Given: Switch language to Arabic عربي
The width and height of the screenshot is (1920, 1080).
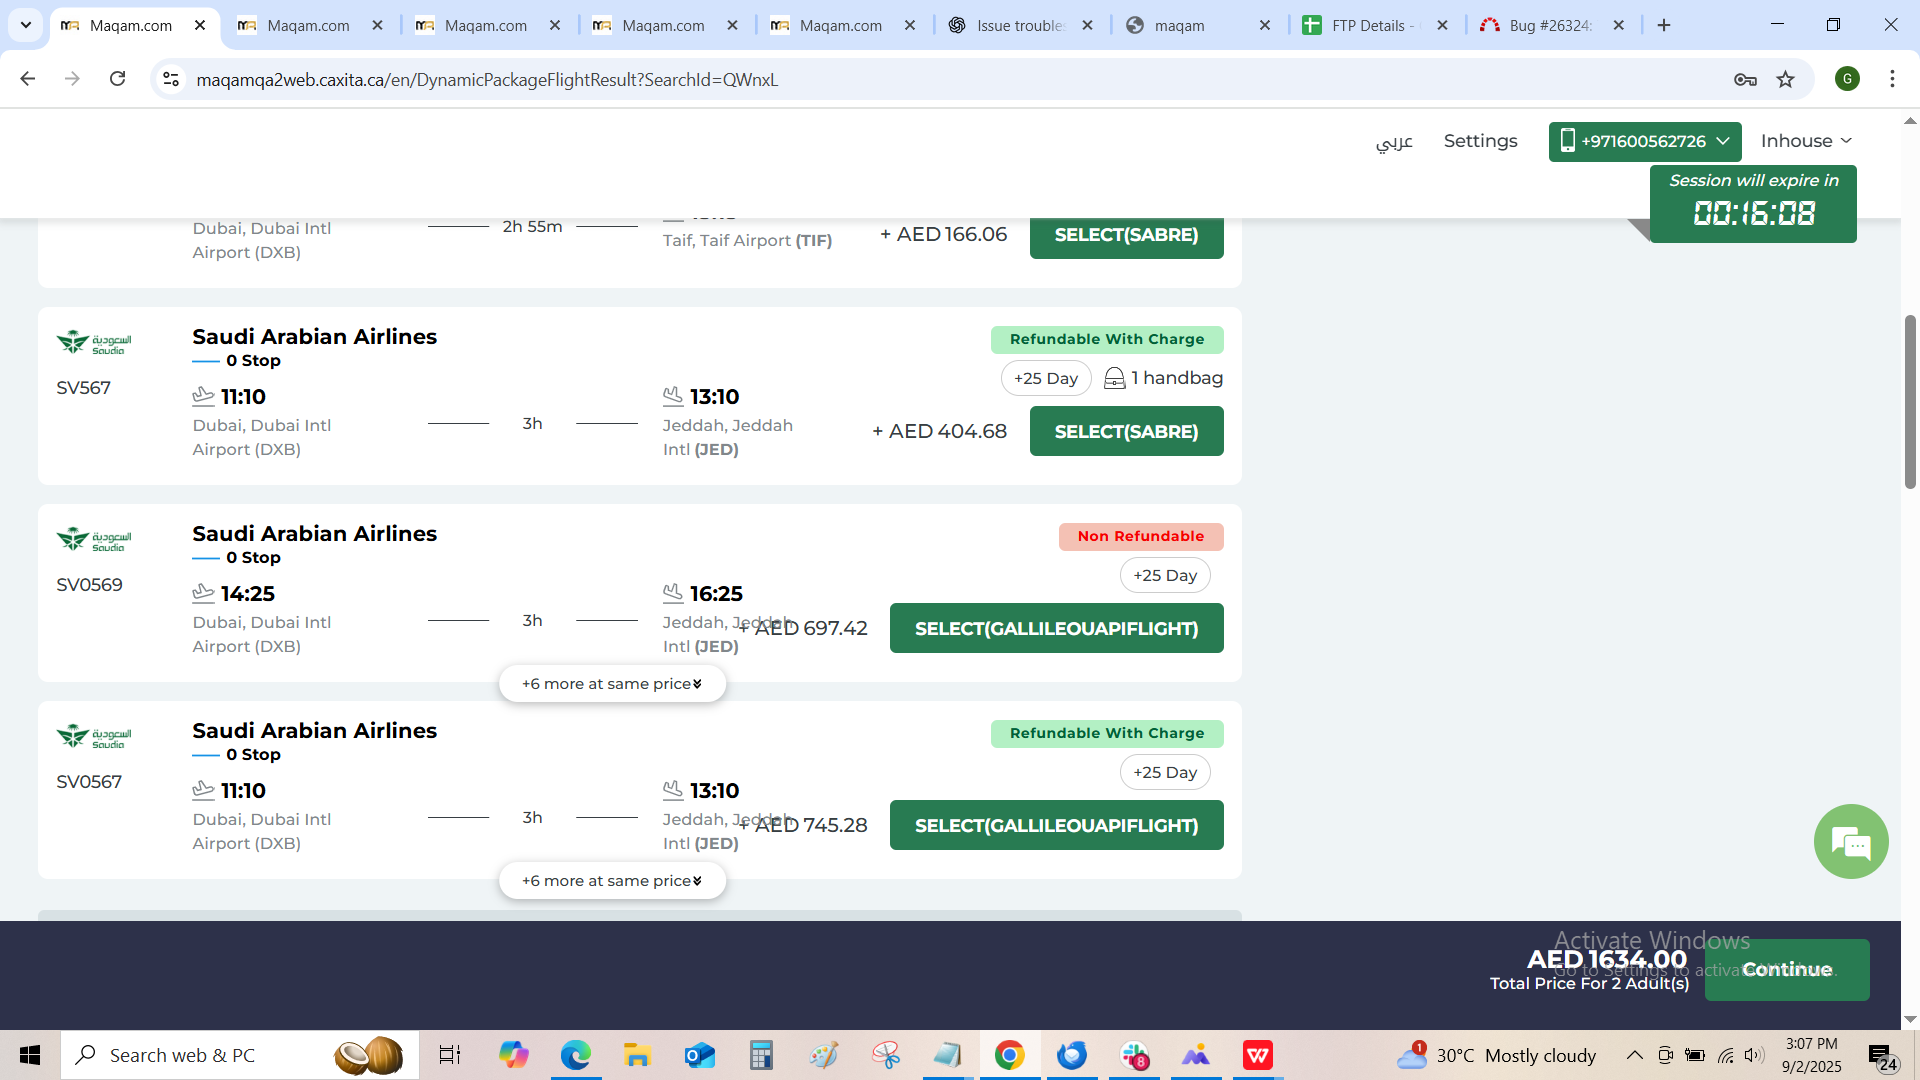Looking at the screenshot, I should pyautogui.click(x=1394, y=141).
